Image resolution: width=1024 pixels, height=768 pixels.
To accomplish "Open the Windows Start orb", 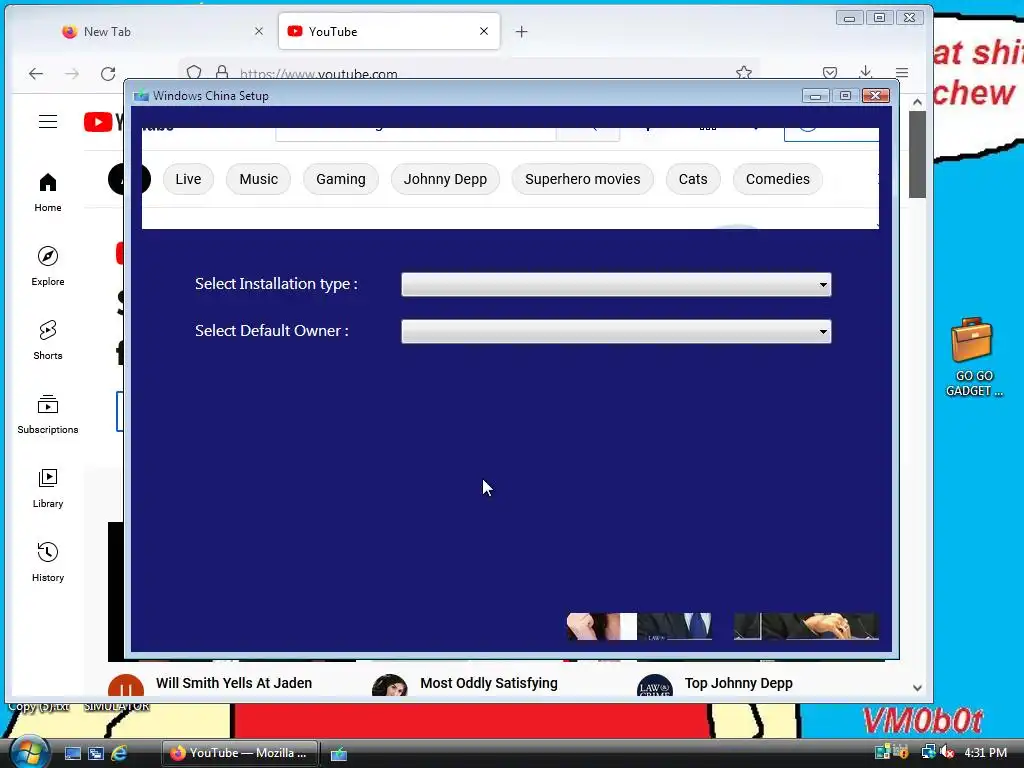I will [29, 752].
